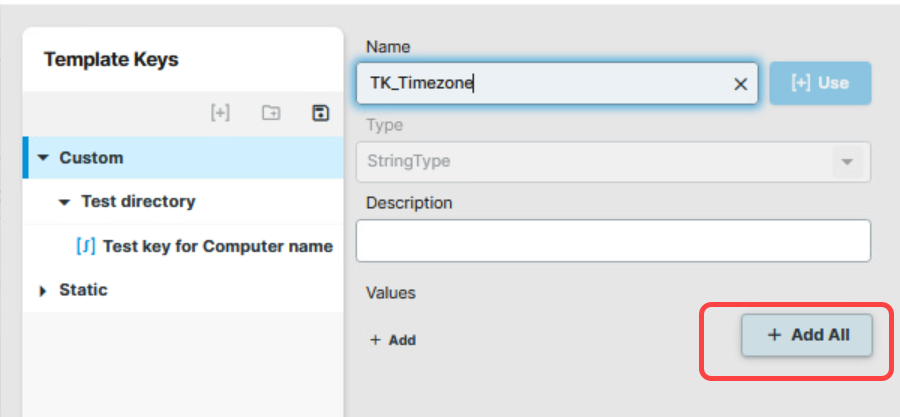Click the Template Keys panel heading

[x=111, y=60]
